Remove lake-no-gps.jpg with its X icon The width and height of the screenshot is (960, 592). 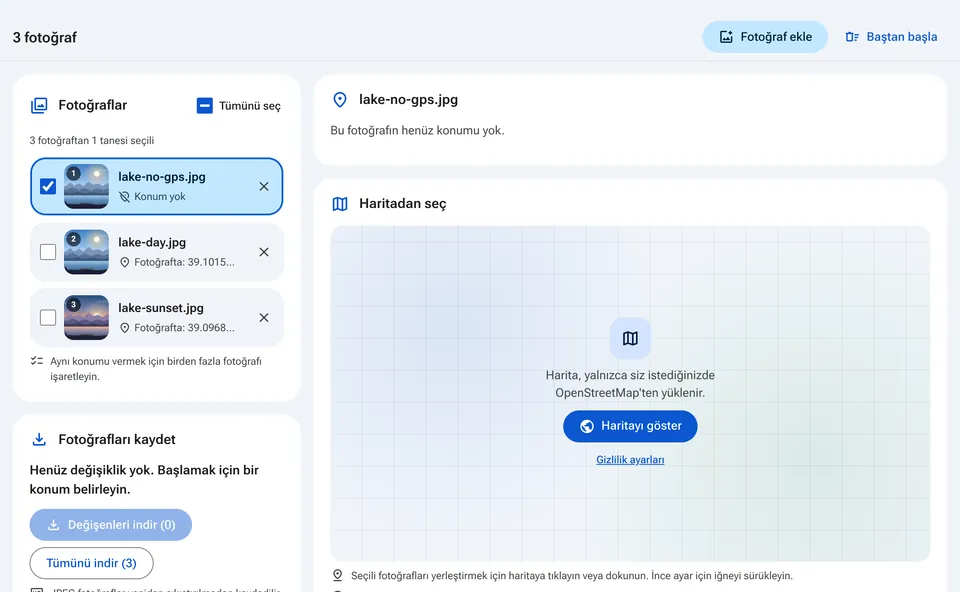pos(264,187)
